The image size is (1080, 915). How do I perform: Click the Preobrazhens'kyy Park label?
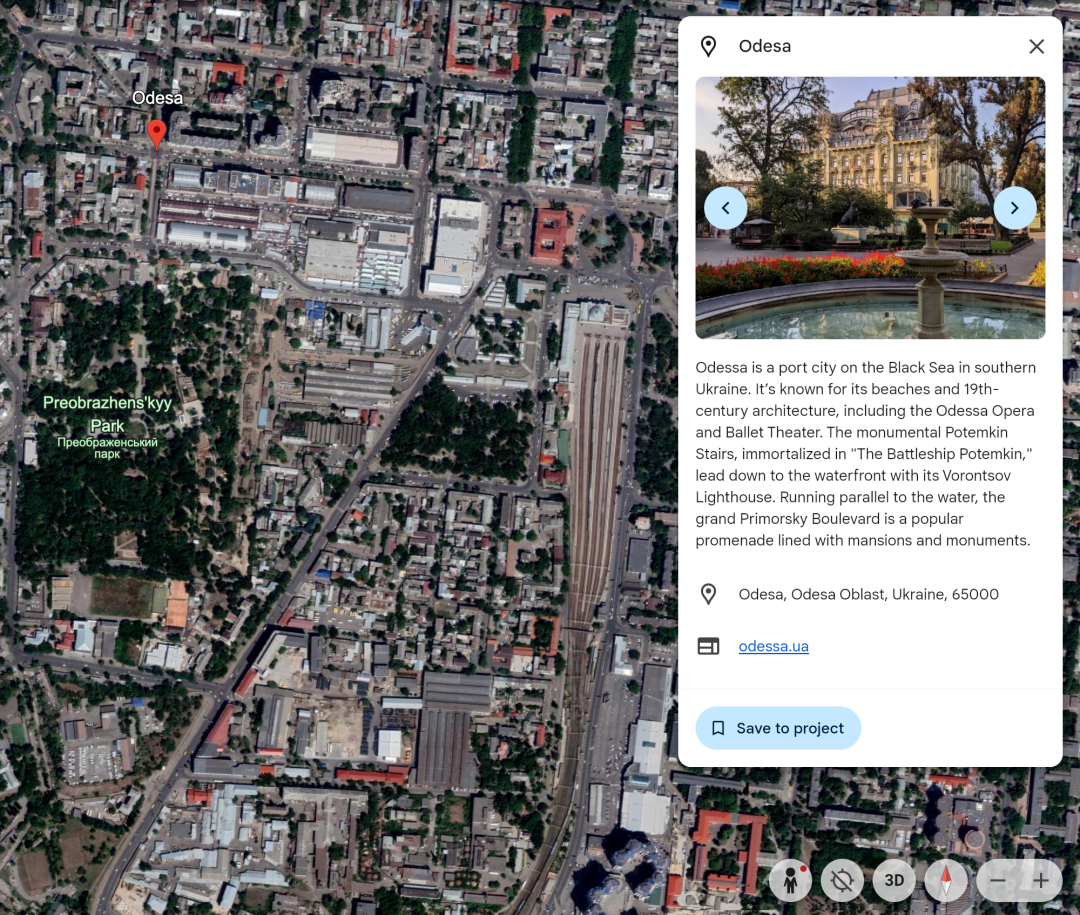pyautogui.click(x=107, y=414)
